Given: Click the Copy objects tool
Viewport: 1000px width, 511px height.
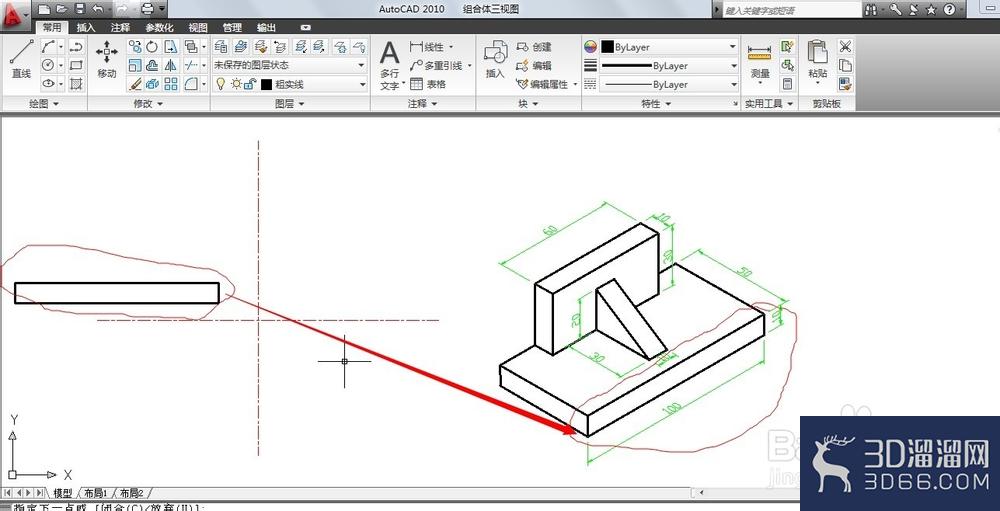Looking at the screenshot, I should 135,47.
